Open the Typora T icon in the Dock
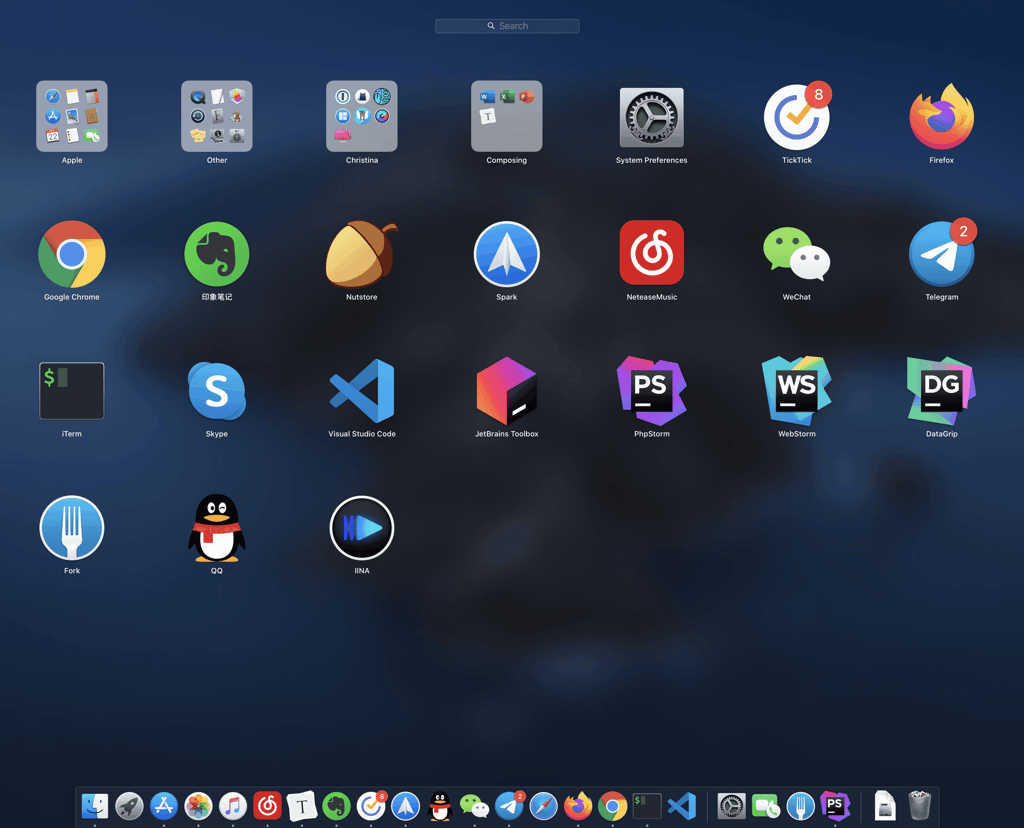The height and width of the screenshot is (828, 1024). point(302,806)
